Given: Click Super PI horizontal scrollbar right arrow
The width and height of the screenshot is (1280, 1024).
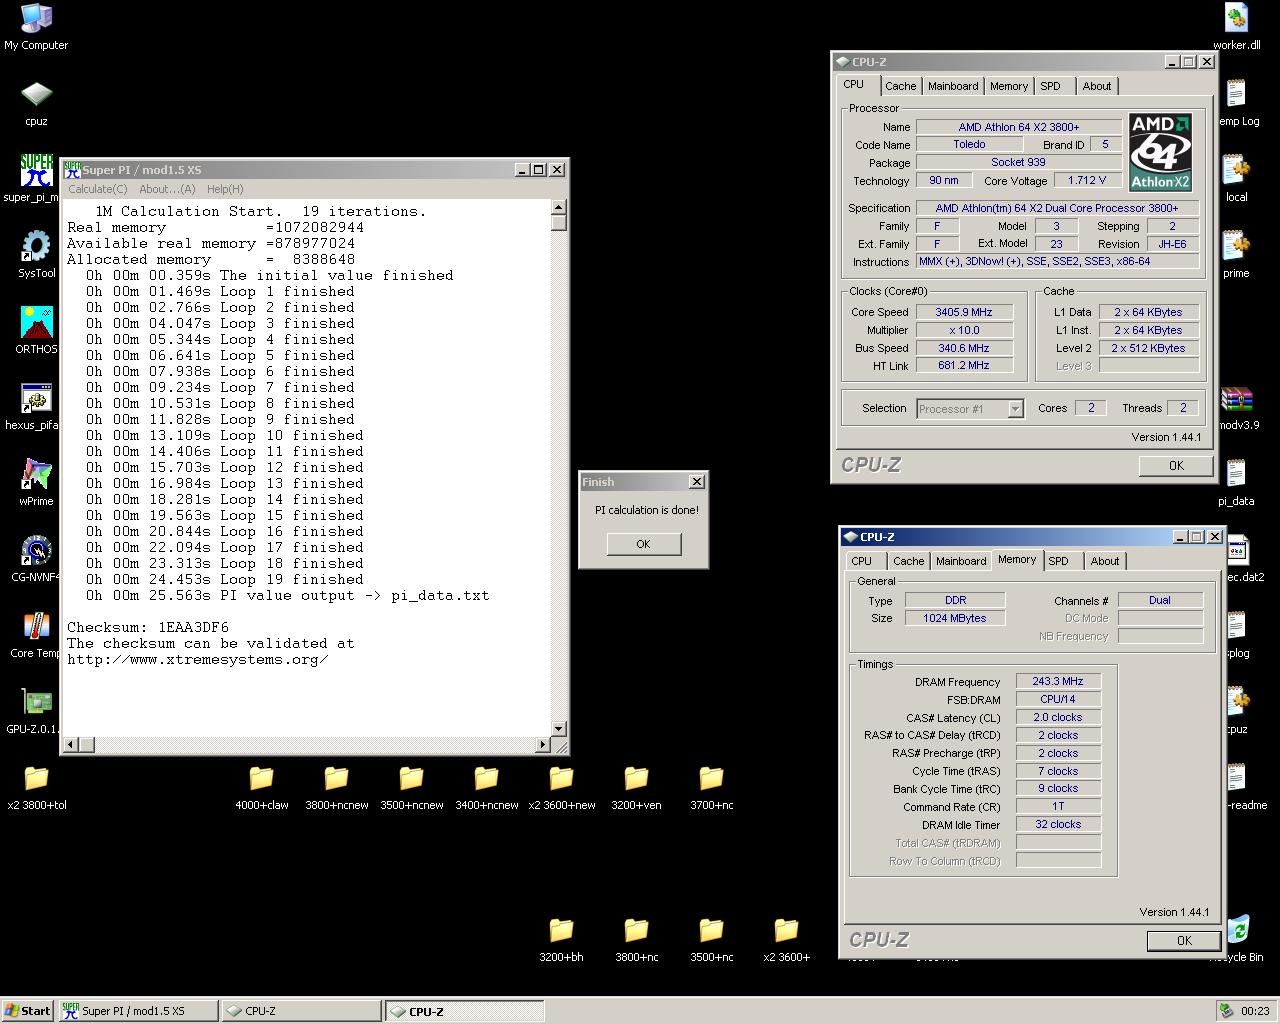Looking at the screenshot, I should pyautogui.click(x=543, y=744).
